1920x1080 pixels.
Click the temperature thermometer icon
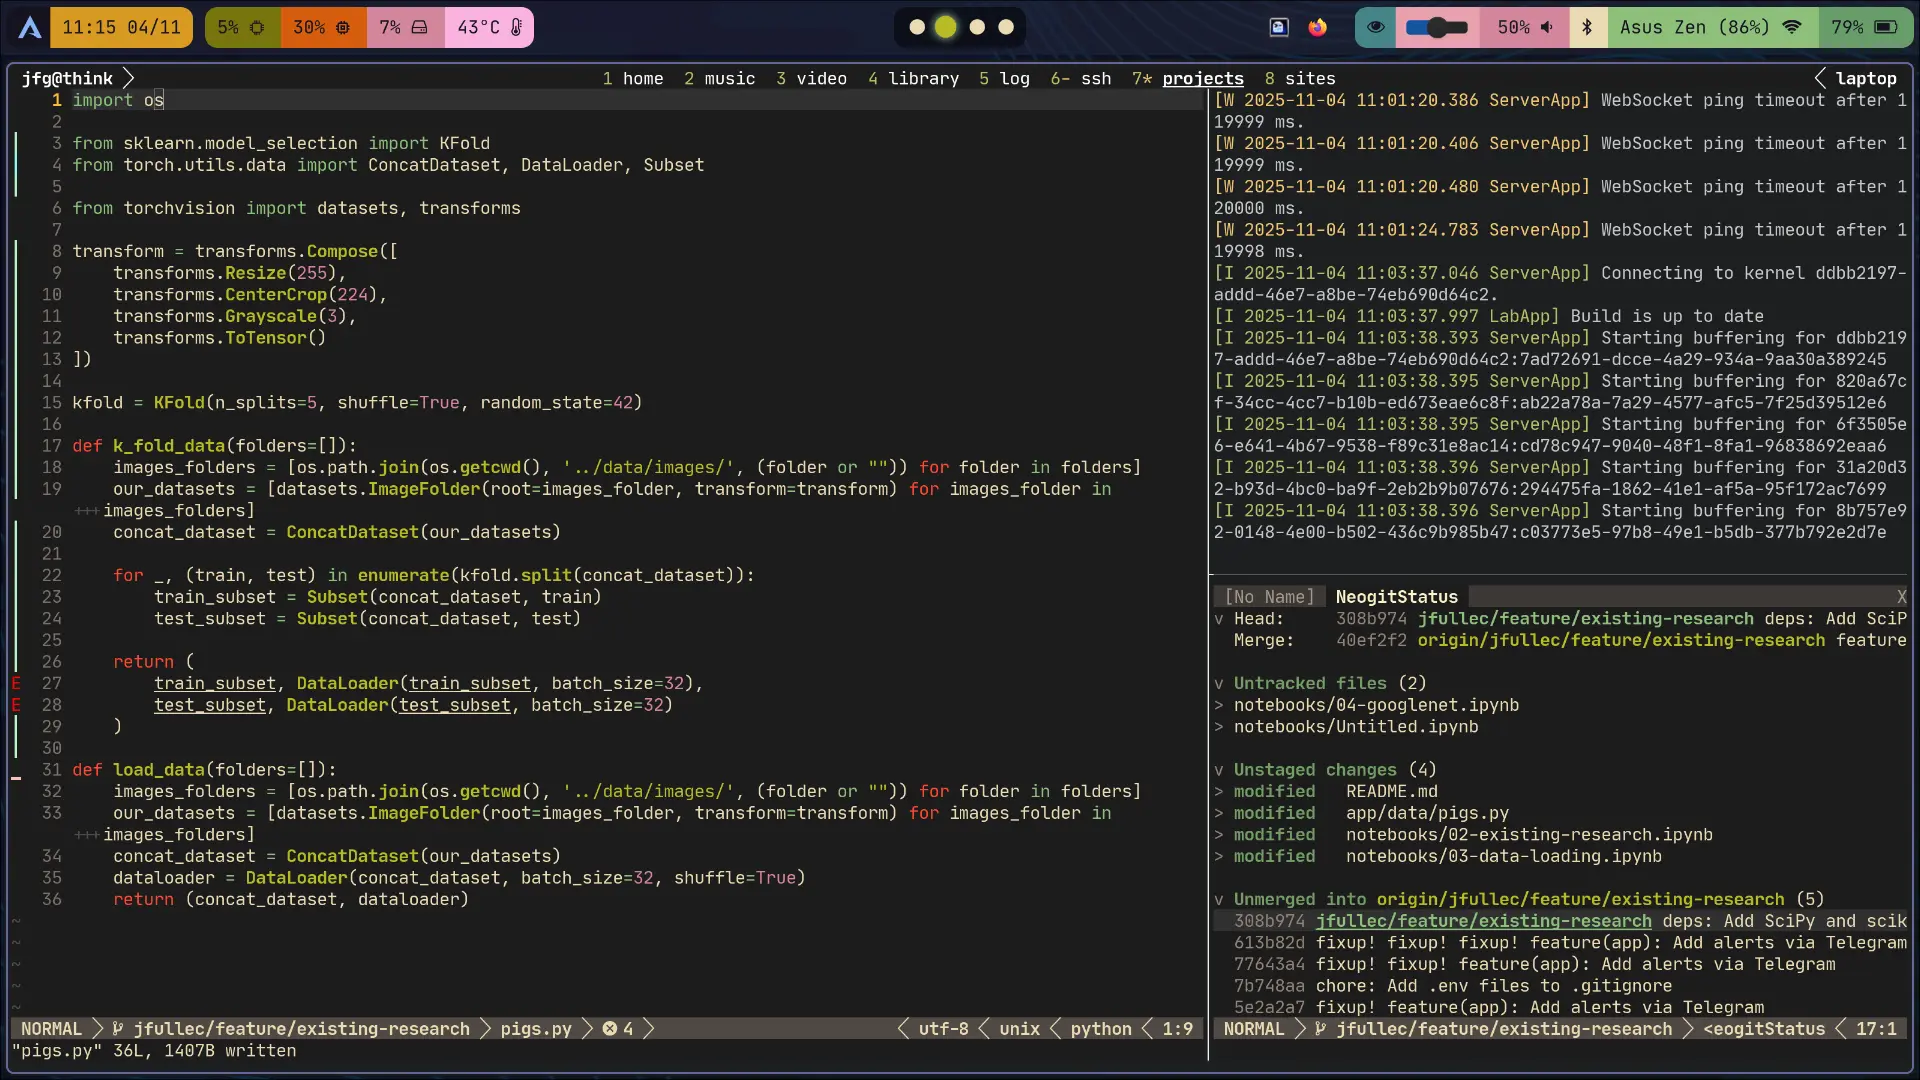(516, 28)
